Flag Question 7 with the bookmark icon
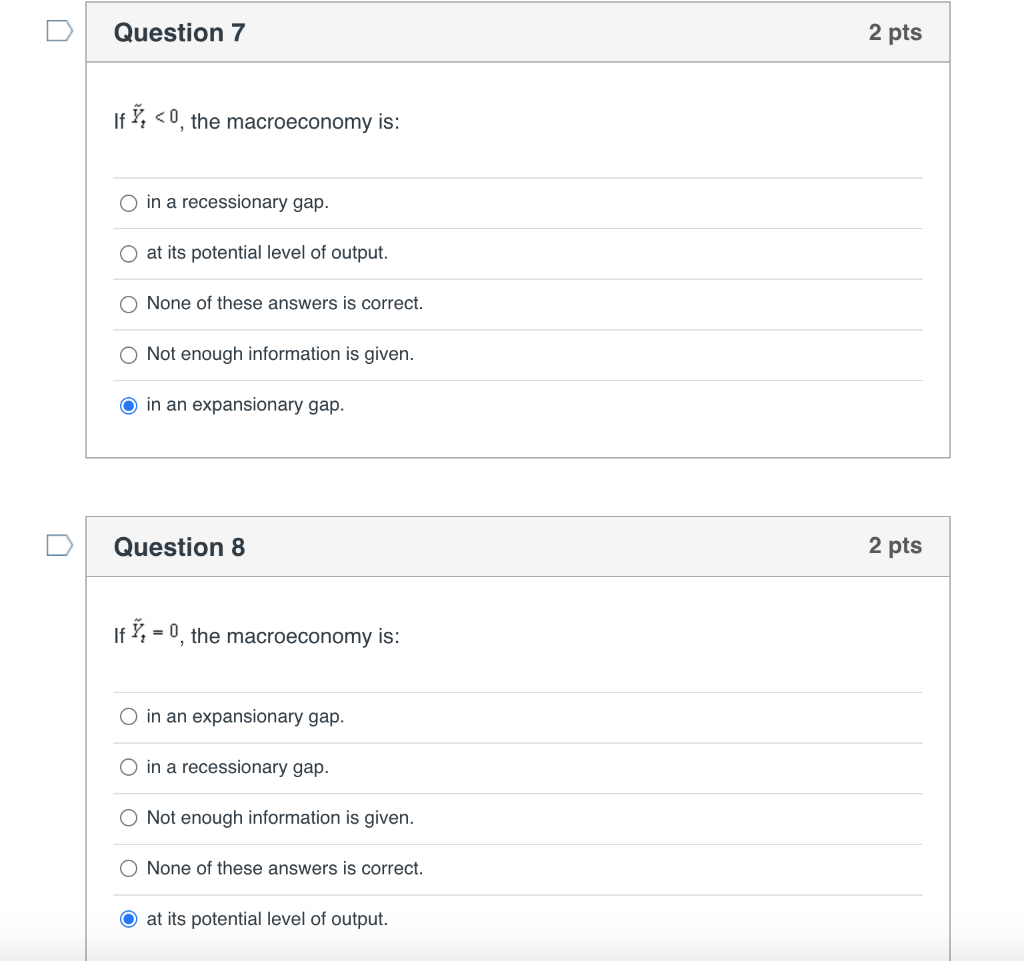1024x961 pixels. (x=59, y=32)
